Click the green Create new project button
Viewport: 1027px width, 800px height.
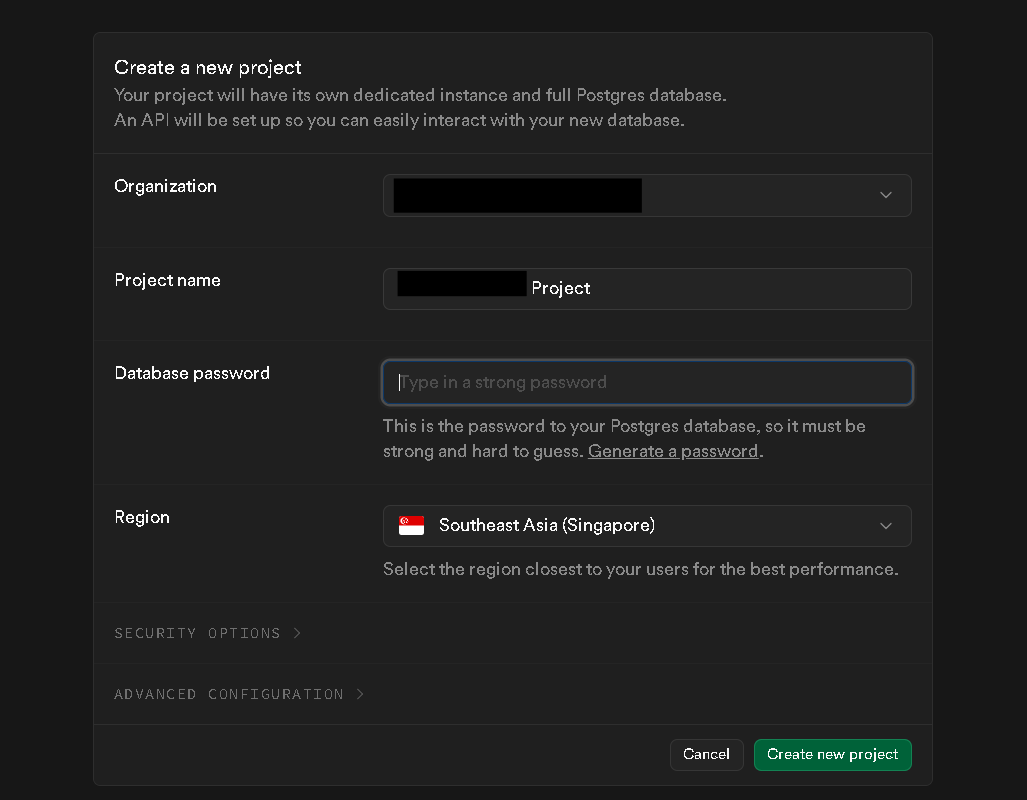click(832, 755)
